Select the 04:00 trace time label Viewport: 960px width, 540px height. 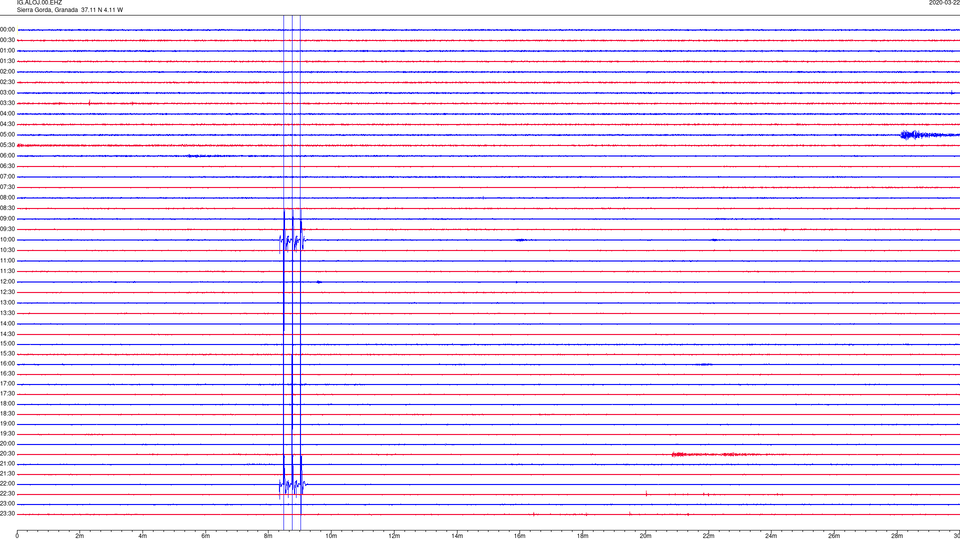7,113
